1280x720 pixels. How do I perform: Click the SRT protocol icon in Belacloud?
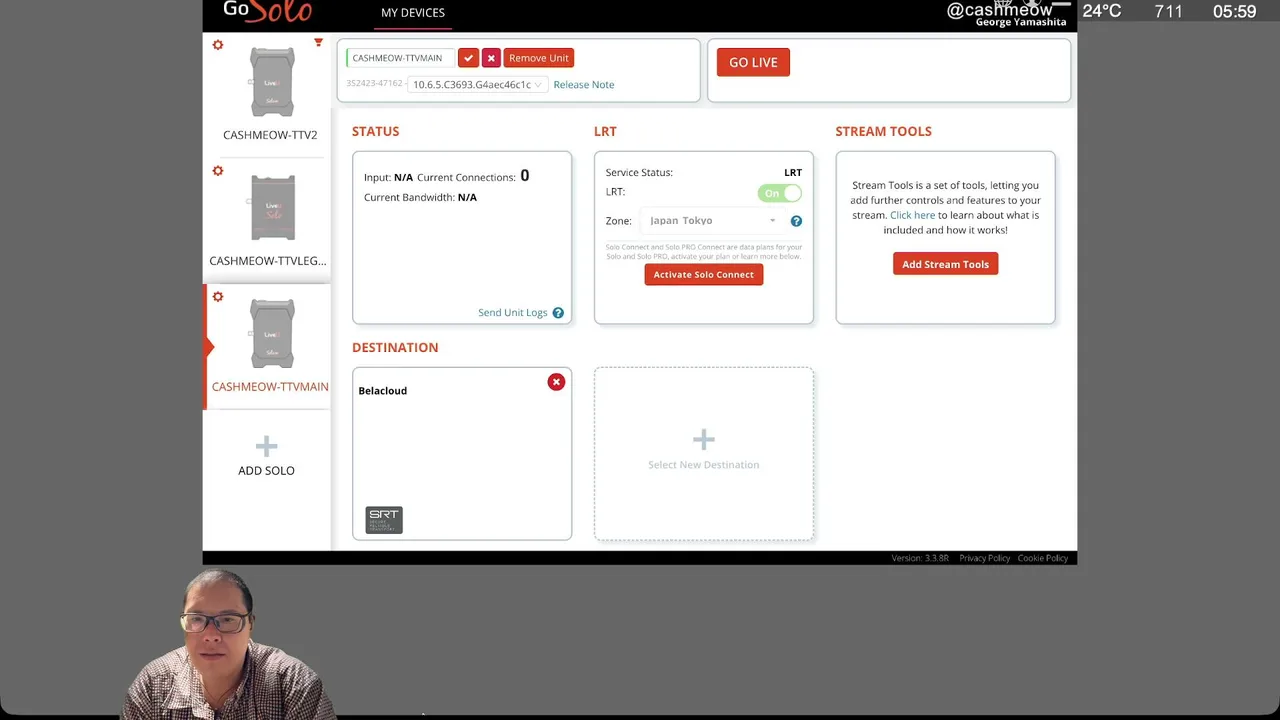(384, 519)
